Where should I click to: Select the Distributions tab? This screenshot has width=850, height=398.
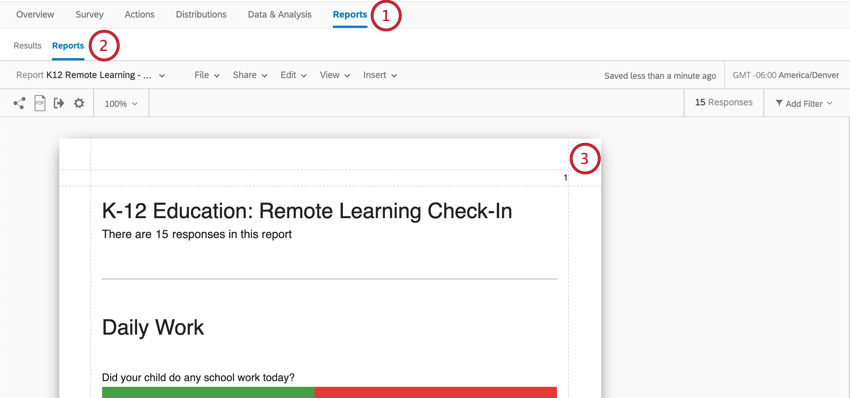tap(201, 15)
